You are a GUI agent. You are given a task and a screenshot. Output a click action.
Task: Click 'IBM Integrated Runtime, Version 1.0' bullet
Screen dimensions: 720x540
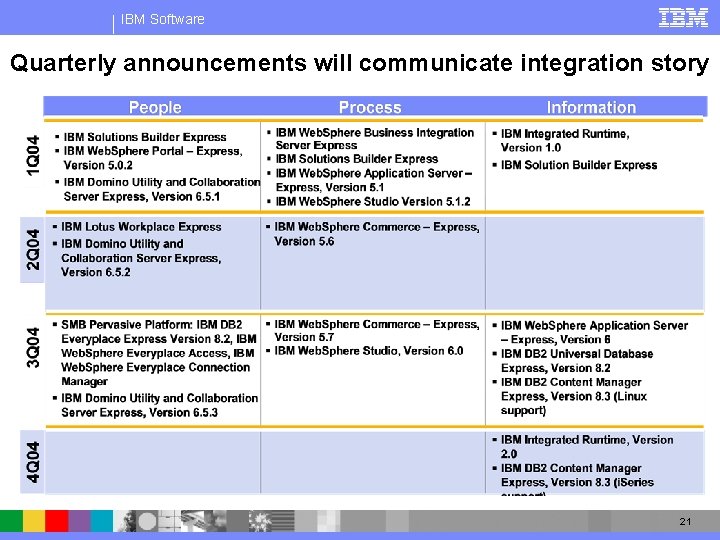point(565,141)
